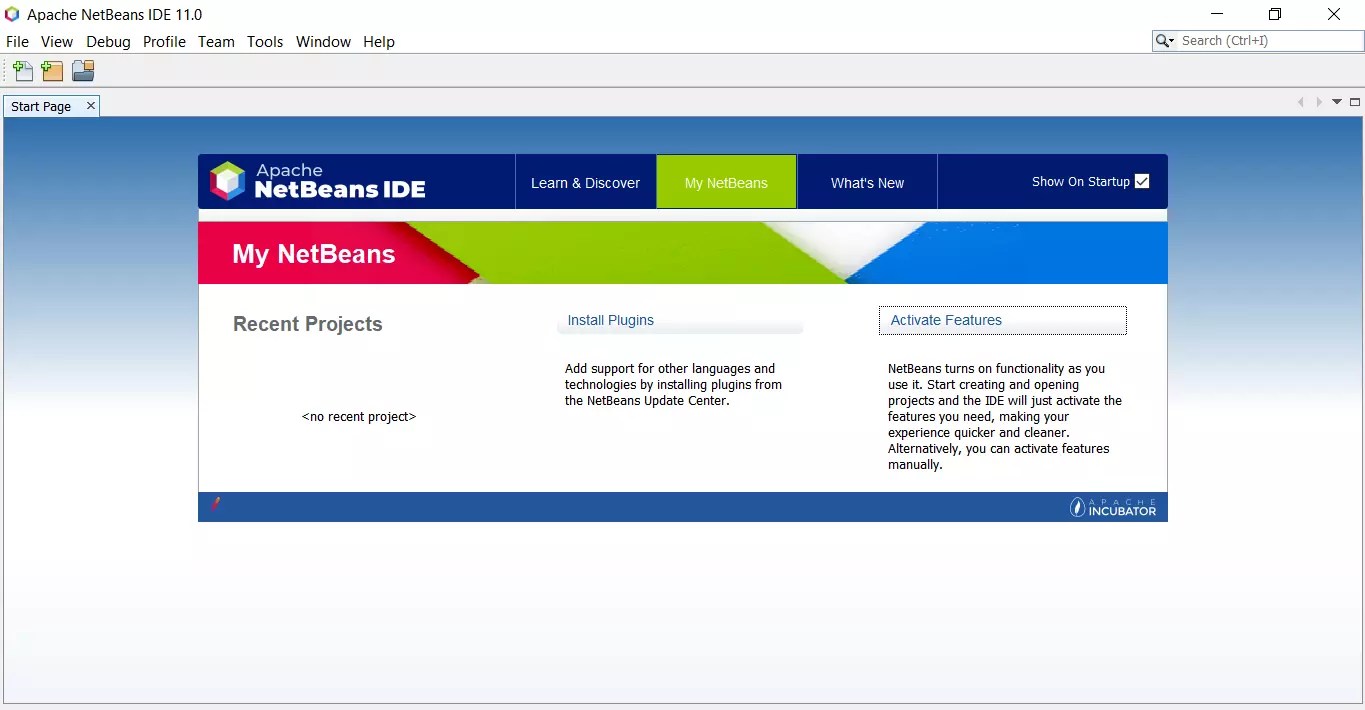Click the <no recent project> text
This screenshot has width=1365, height=710.
[359, 417]
